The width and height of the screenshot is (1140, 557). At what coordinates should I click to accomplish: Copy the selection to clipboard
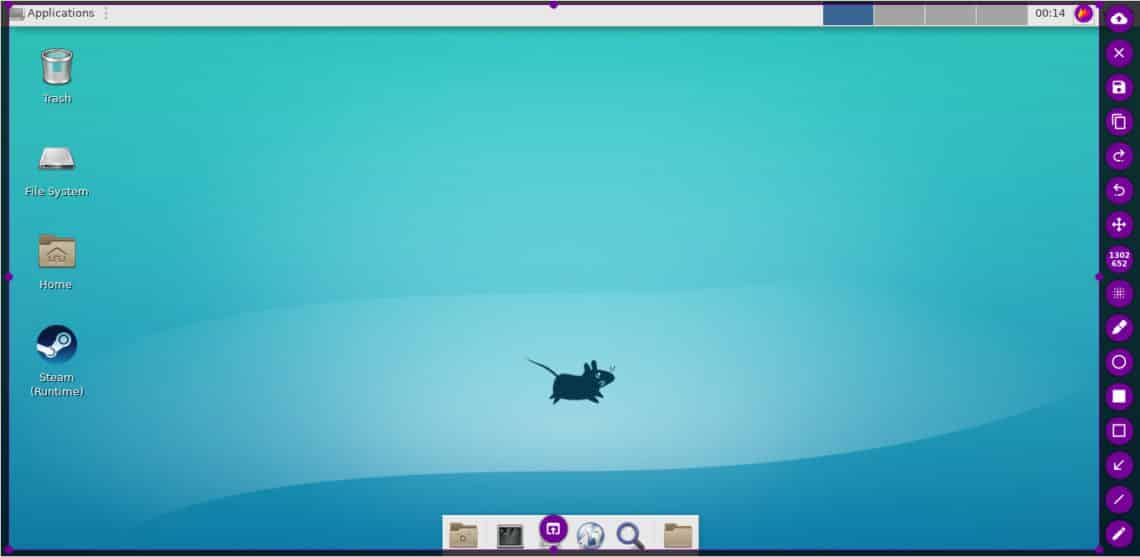tap(1119, 122)
